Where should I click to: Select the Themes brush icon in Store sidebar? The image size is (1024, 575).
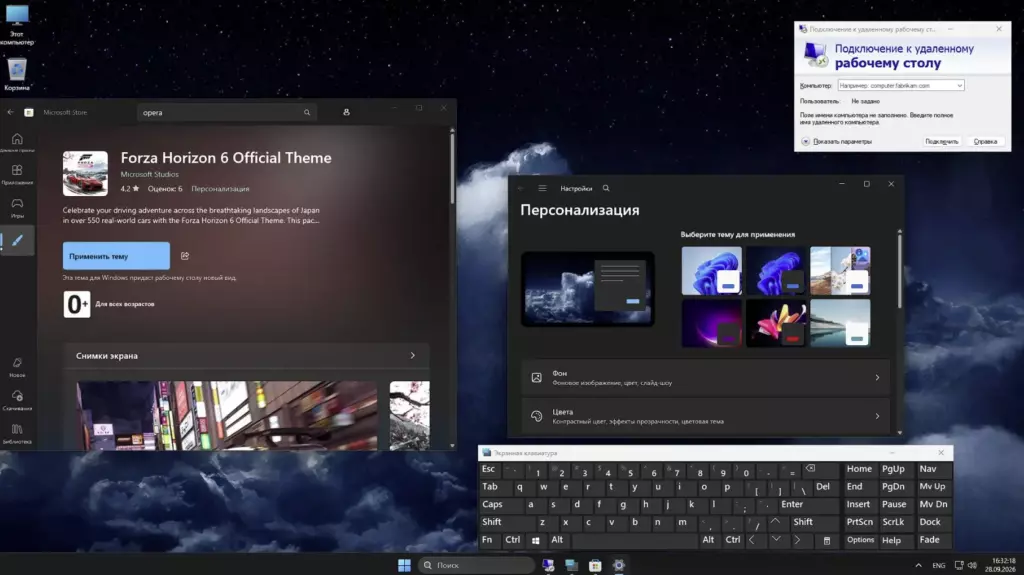[x=17, y=240]
